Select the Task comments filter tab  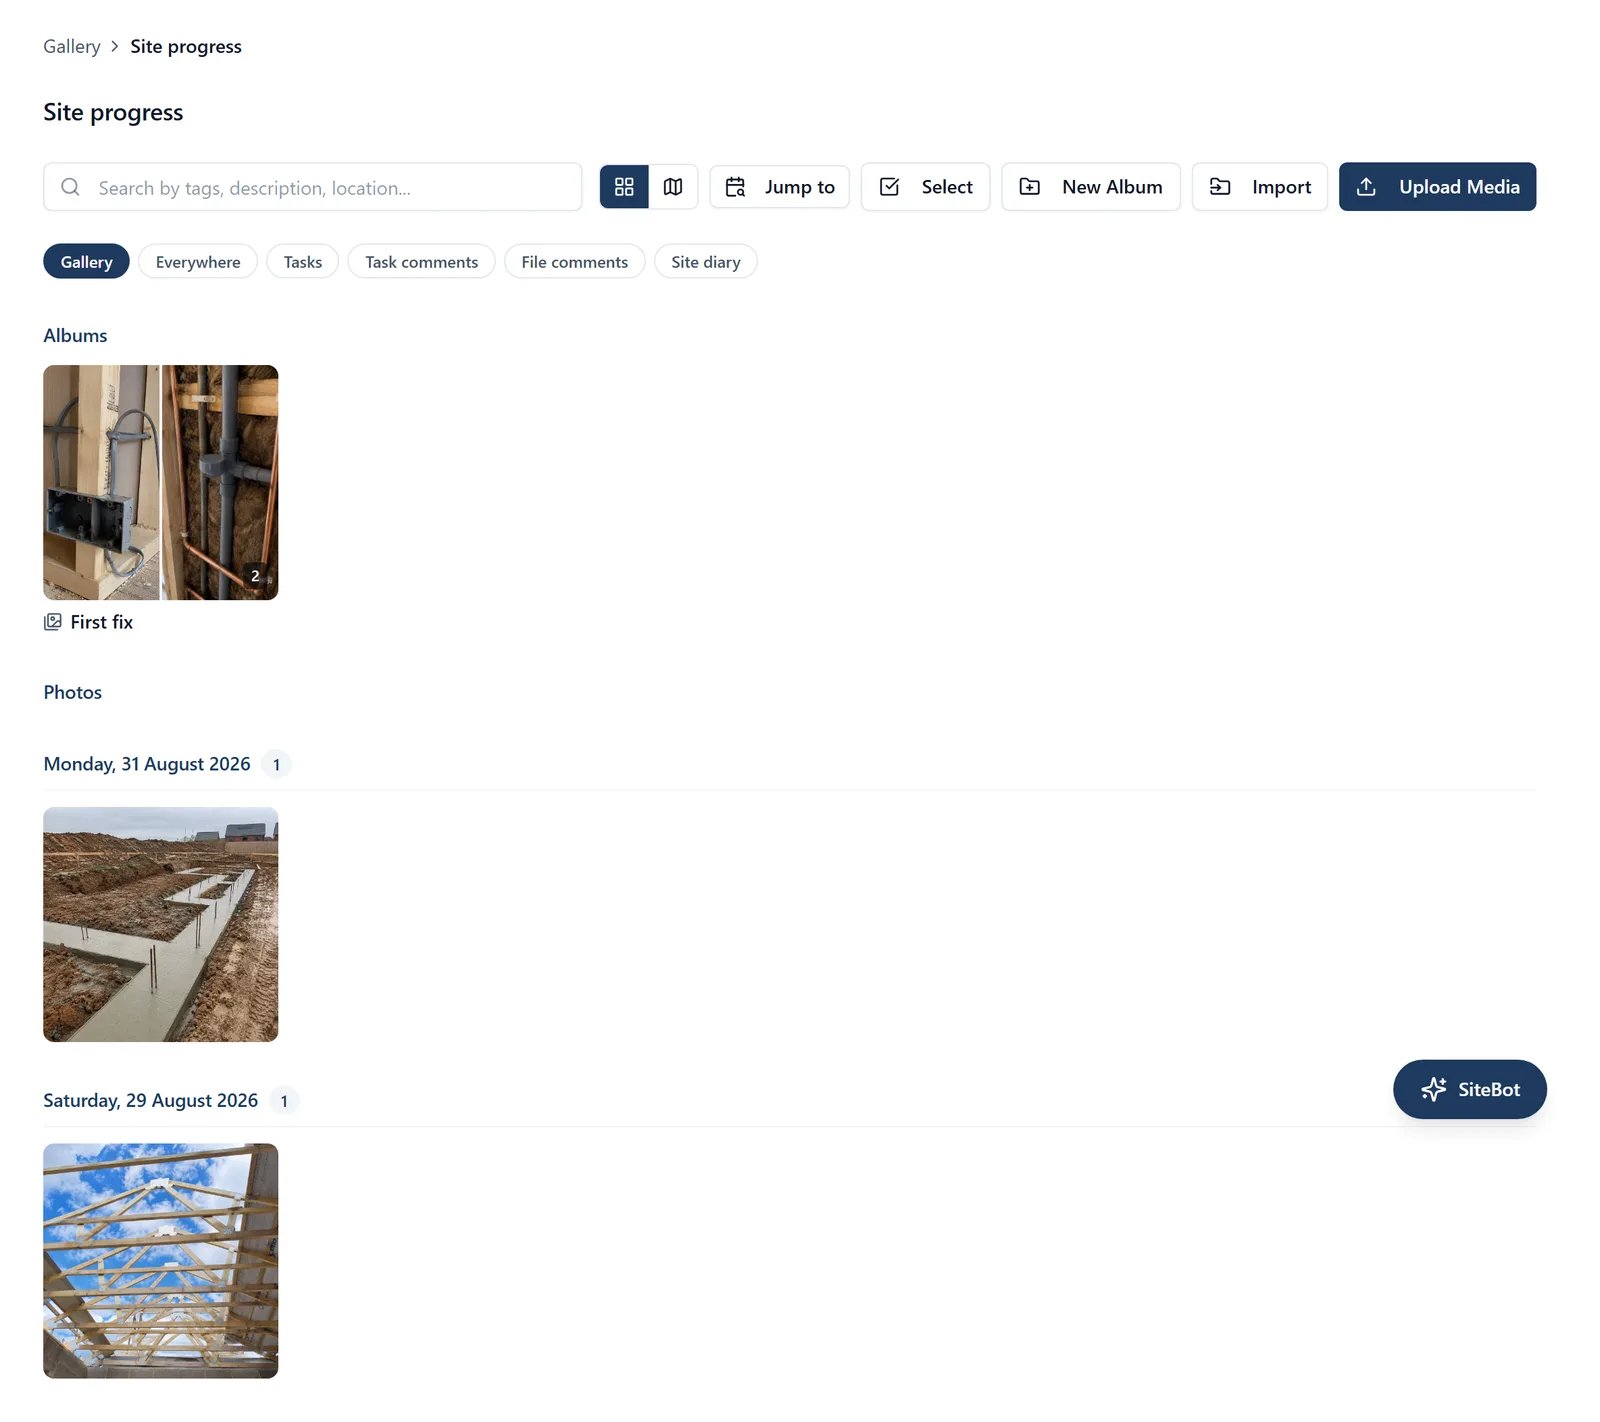(421, 261)
